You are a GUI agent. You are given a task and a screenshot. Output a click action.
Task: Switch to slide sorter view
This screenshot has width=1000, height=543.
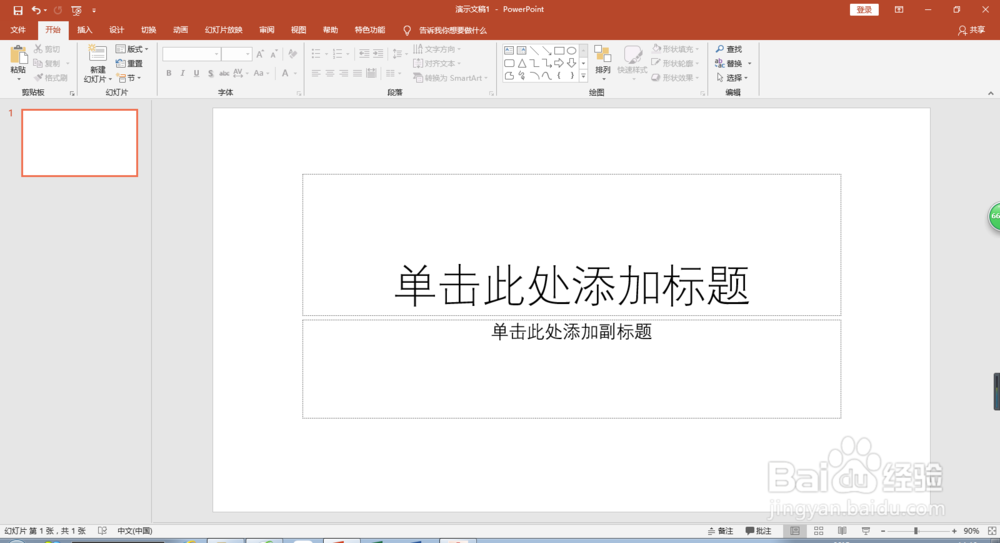(x=818, y=531)
